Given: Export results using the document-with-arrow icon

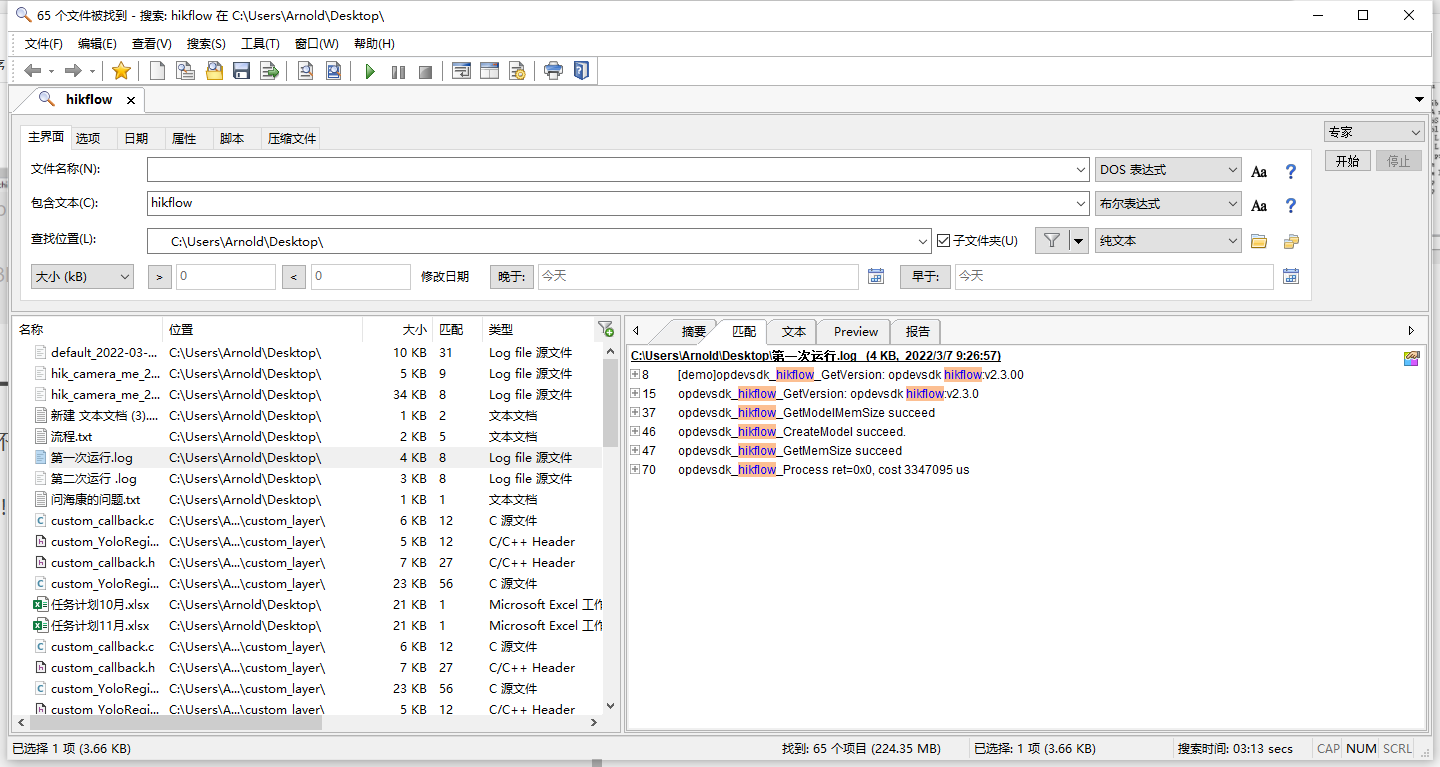Looking at the screenshot, I should click(x=270, y=70).
